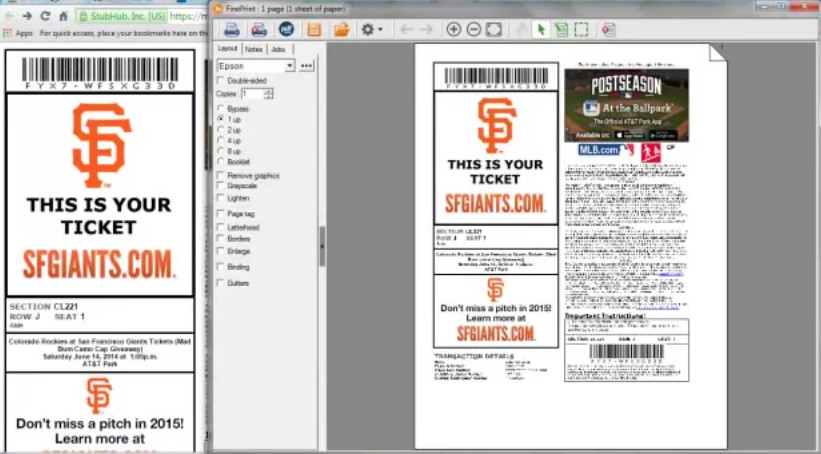Screen dimensions: 821x454
Task: Select the 4 up layout option
Action: click(x=220, y=140)
